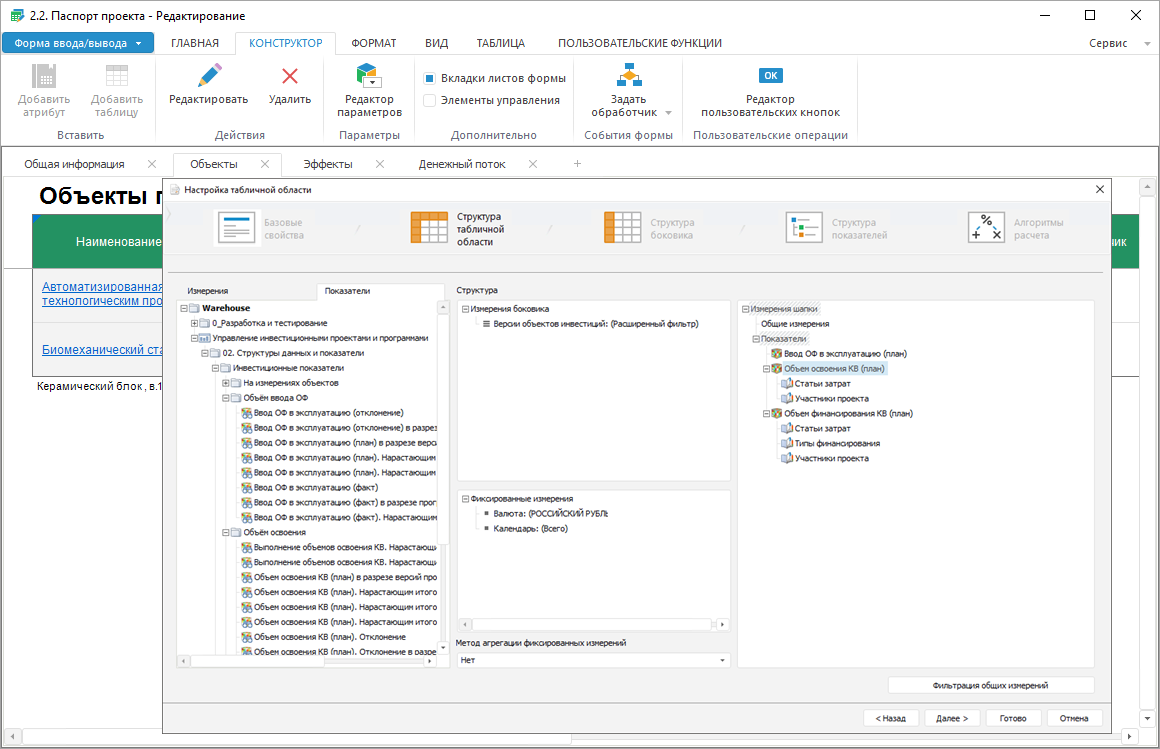Click fixed dimensions panel horizontal scrollbar
Image resolution: width=1160 pixels, height=749 pixels.
click(592, 625)
